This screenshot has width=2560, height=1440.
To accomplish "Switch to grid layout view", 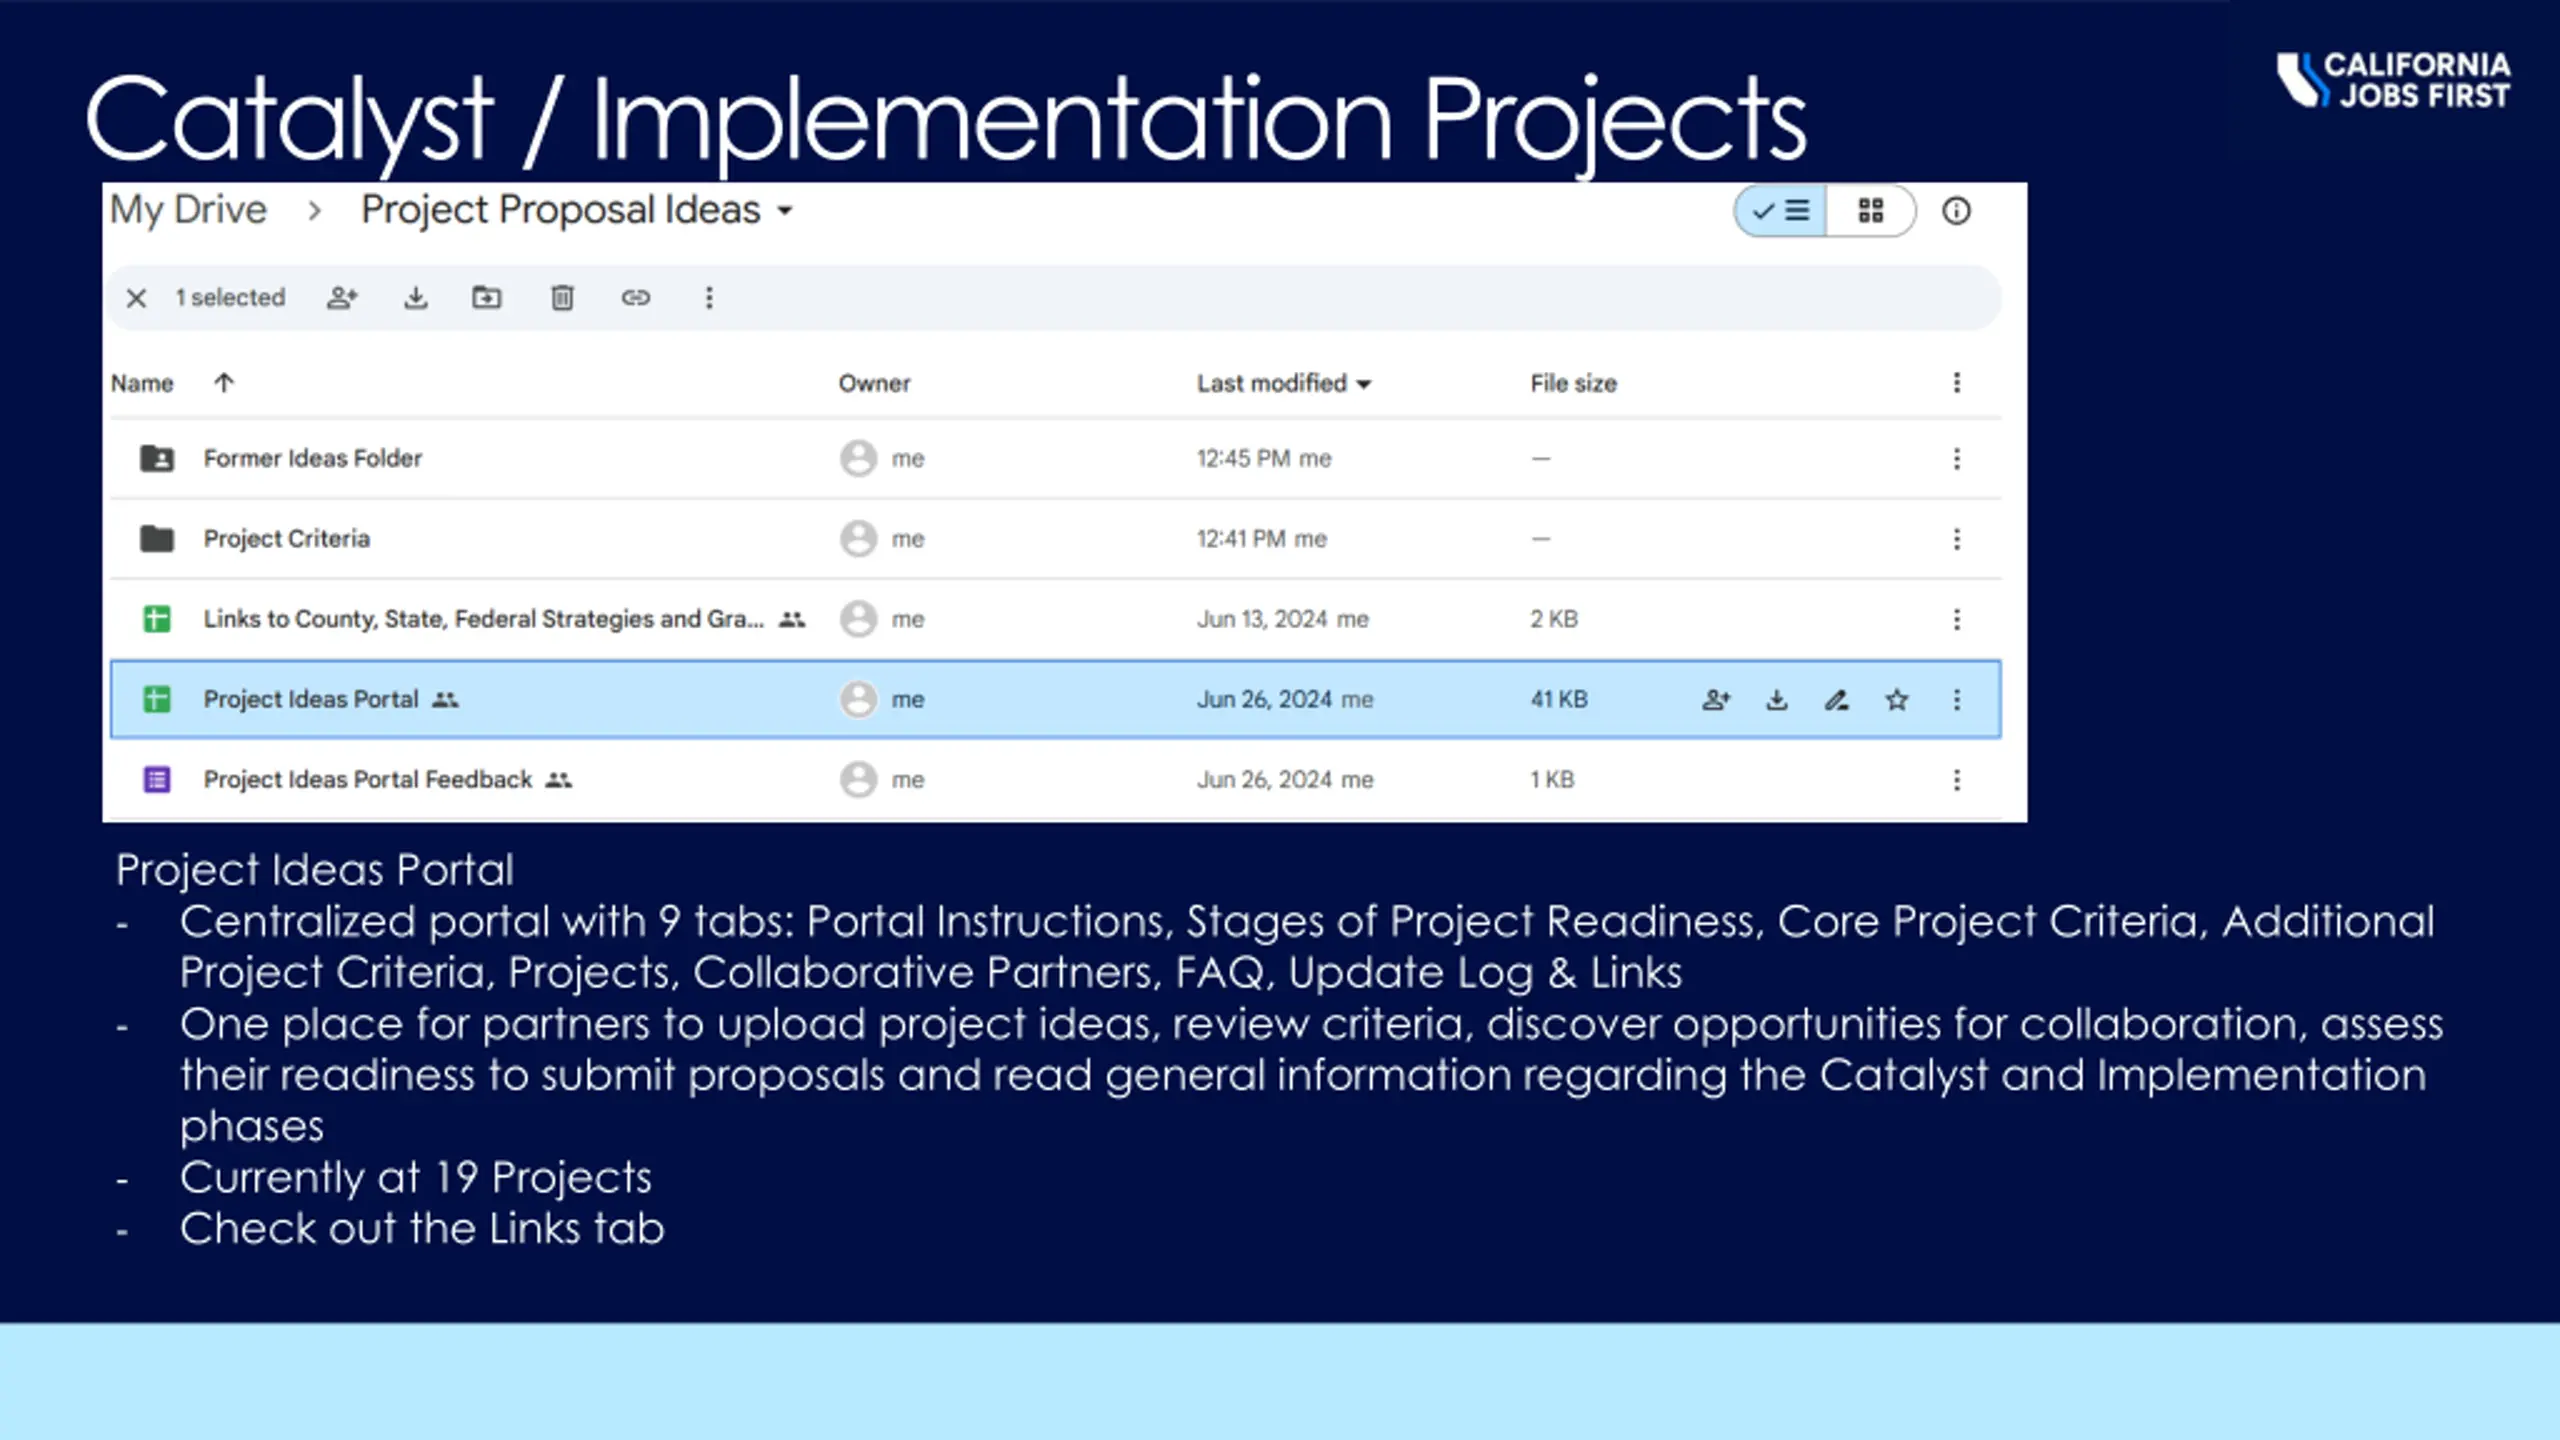I will click(x=1870, y=211).
